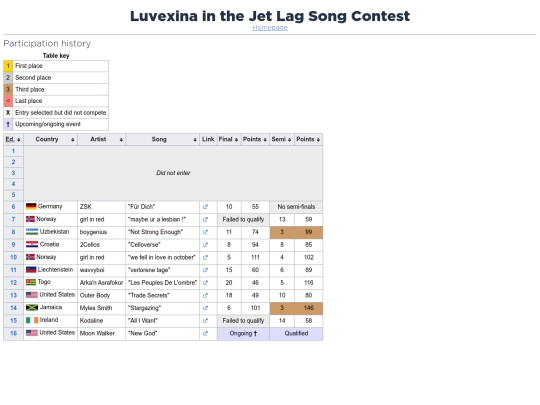The width and height of the screenshot is (540, 405).
Task: Click the red Last place key swatch
Action: (x=8, y=101)
